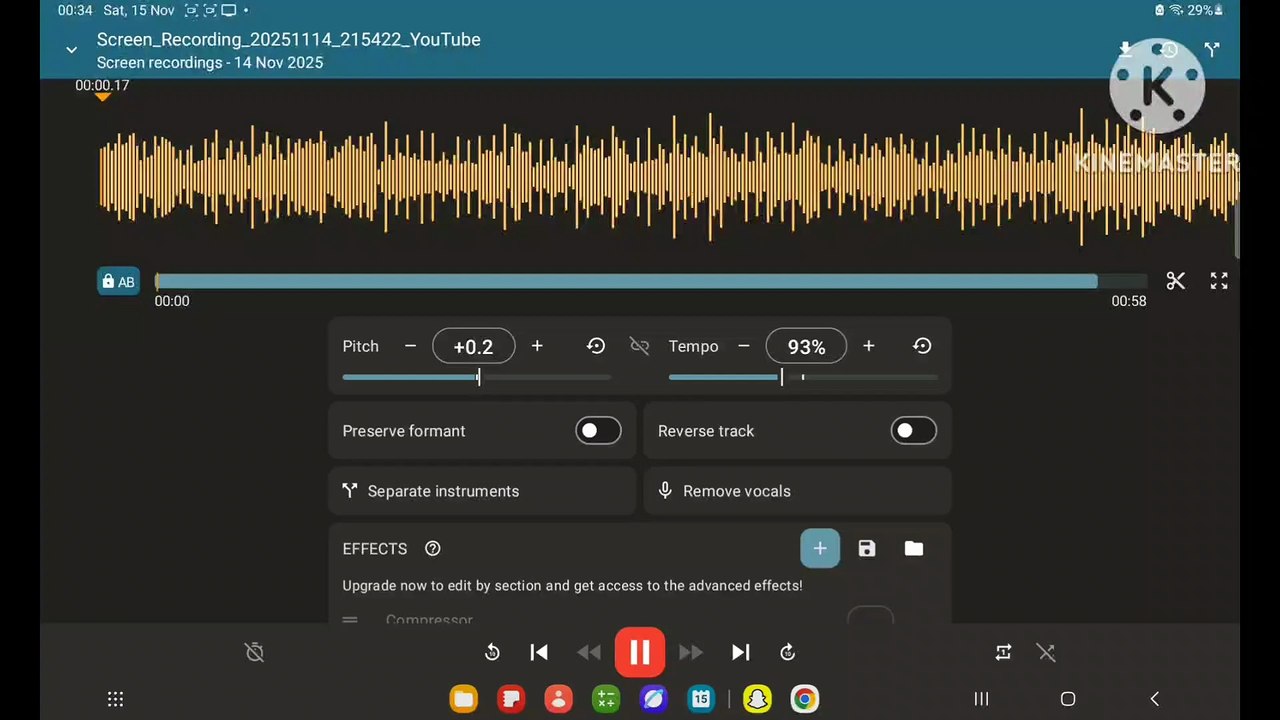Click the orange waveform display
This screenshot has height=720, width=1280.
pos(668,178)
